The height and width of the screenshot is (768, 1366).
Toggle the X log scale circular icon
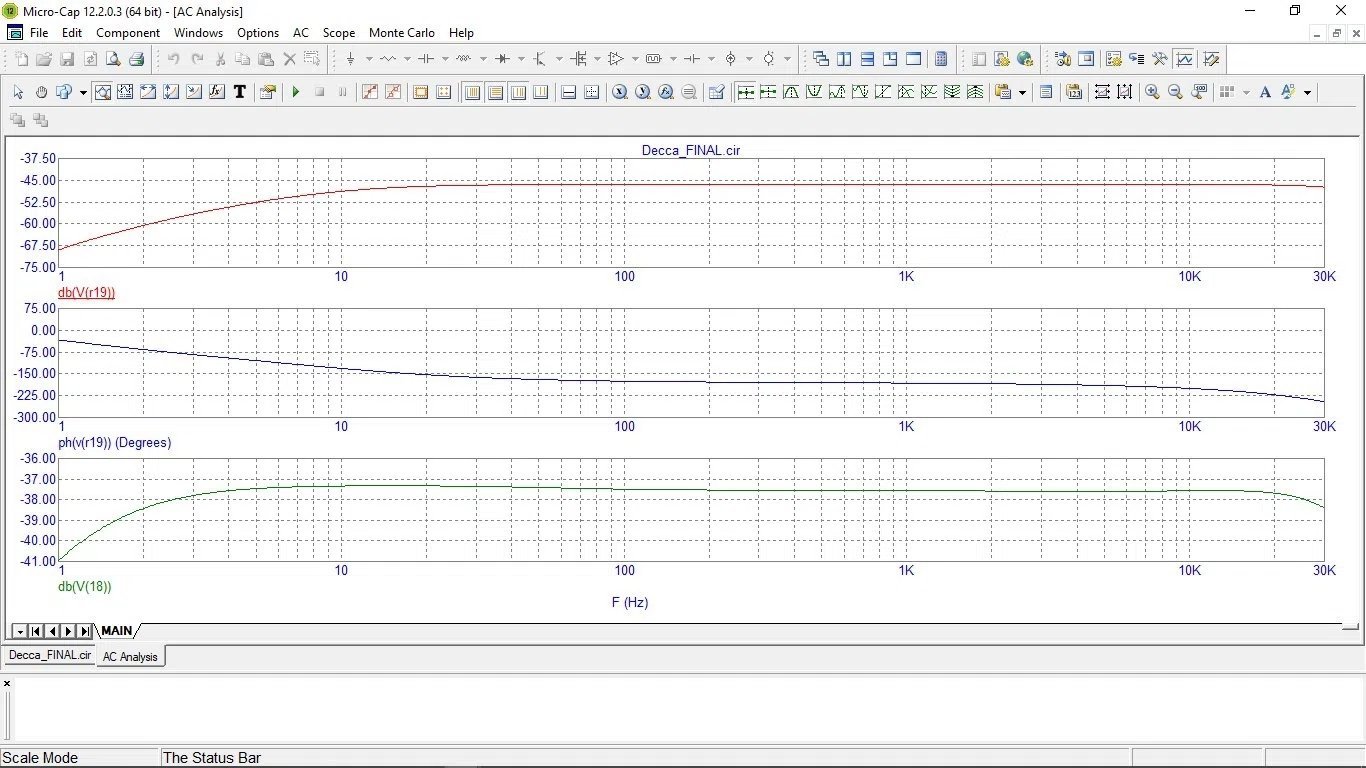(620, 92)
